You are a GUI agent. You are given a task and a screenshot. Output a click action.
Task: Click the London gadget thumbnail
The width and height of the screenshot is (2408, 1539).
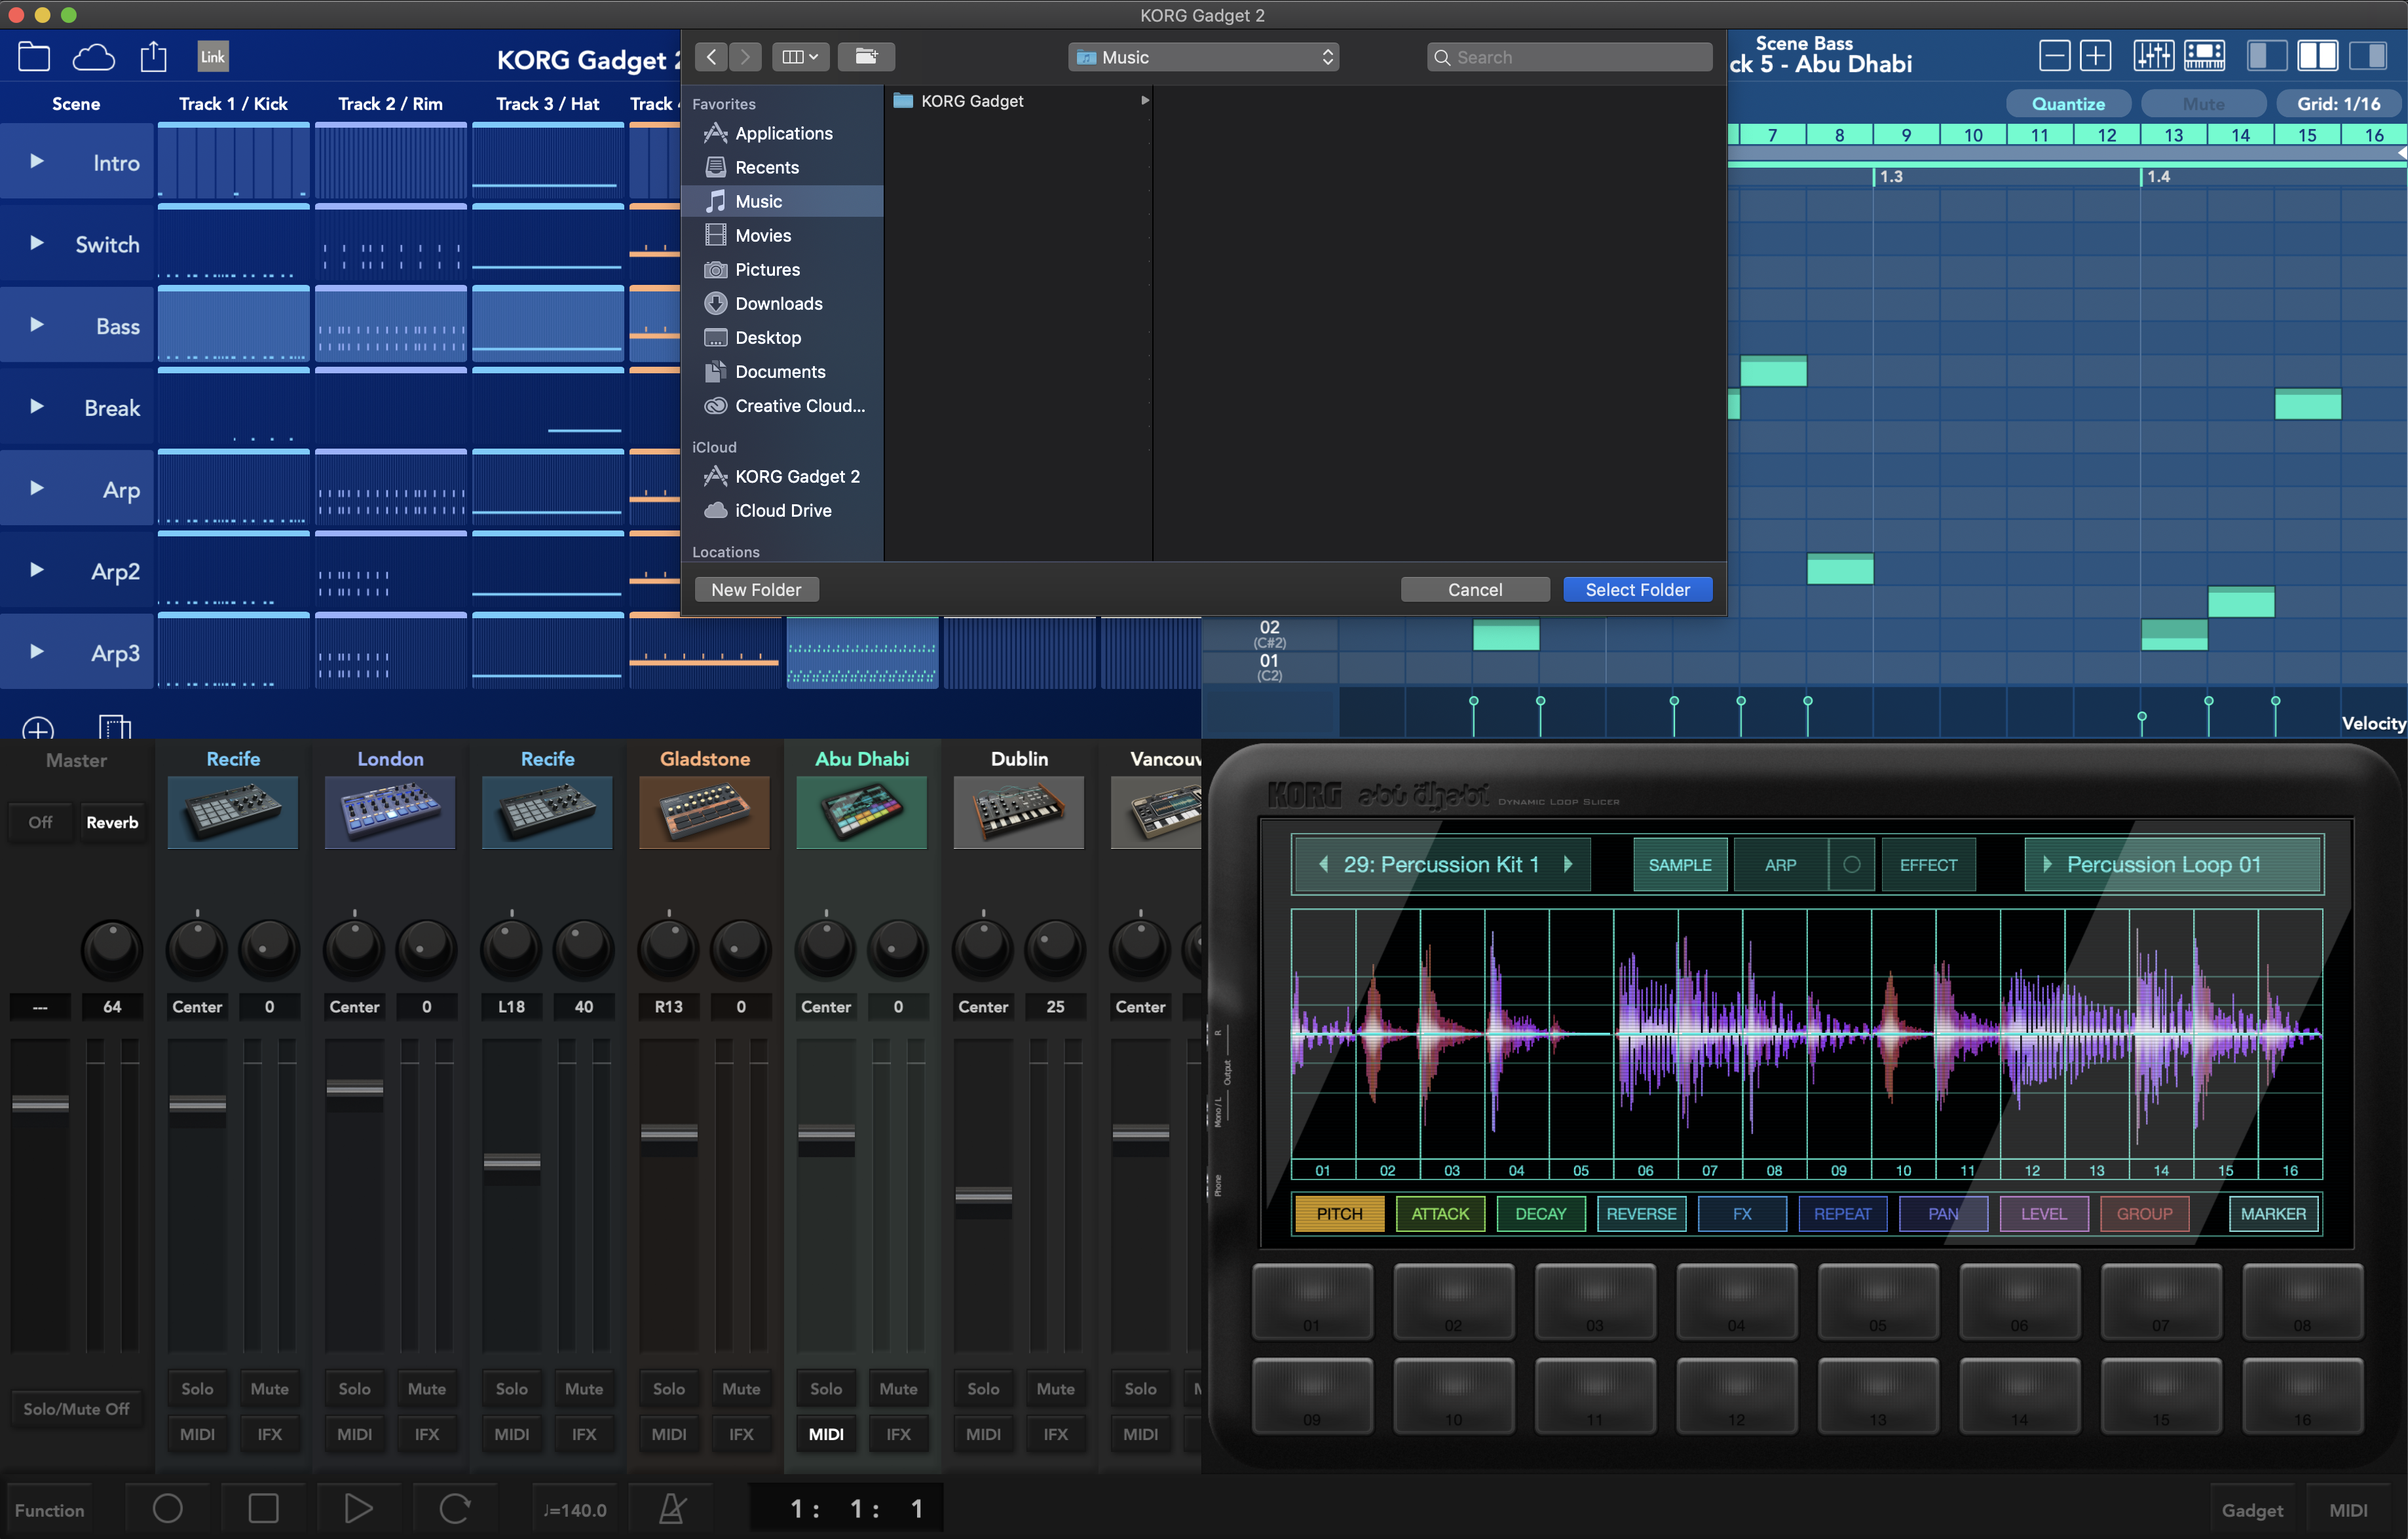390,812
